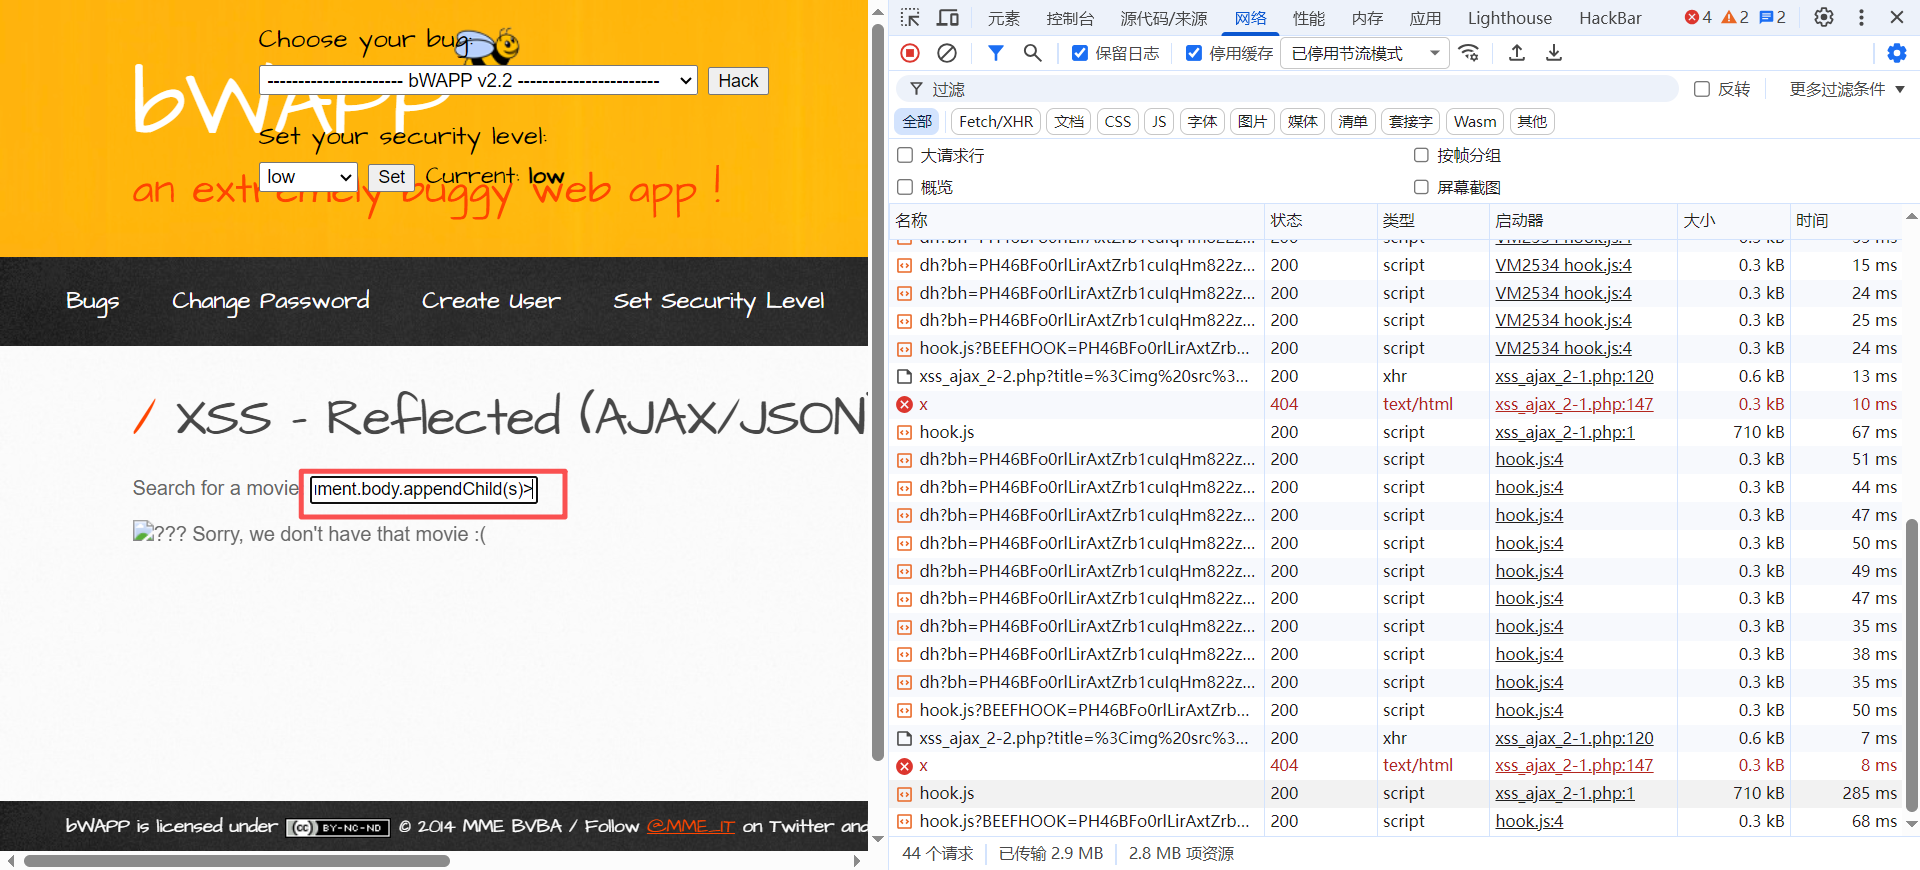The width and height of the screenshot is (1920, 870).
Task: Click the right arrow of the horizontal scrollbar
Action: coord(857,861)
